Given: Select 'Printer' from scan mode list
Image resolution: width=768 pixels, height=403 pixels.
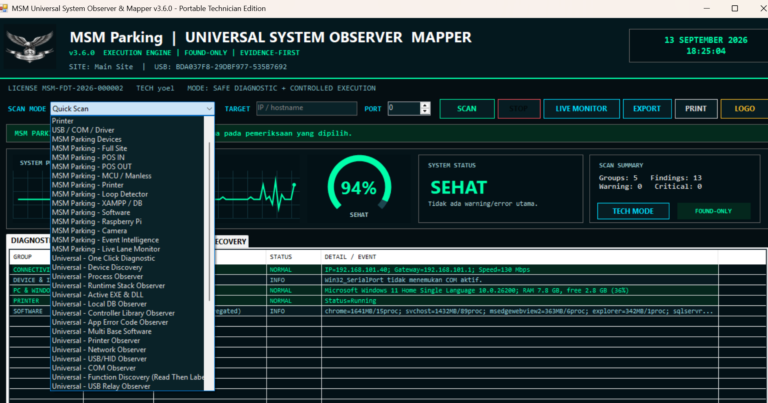Looking at the screenshot, I should pos(63,121).
